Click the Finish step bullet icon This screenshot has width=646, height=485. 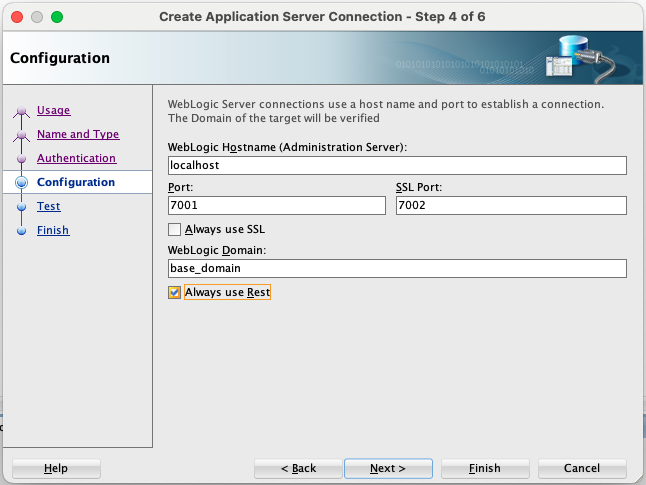point(21,231)
